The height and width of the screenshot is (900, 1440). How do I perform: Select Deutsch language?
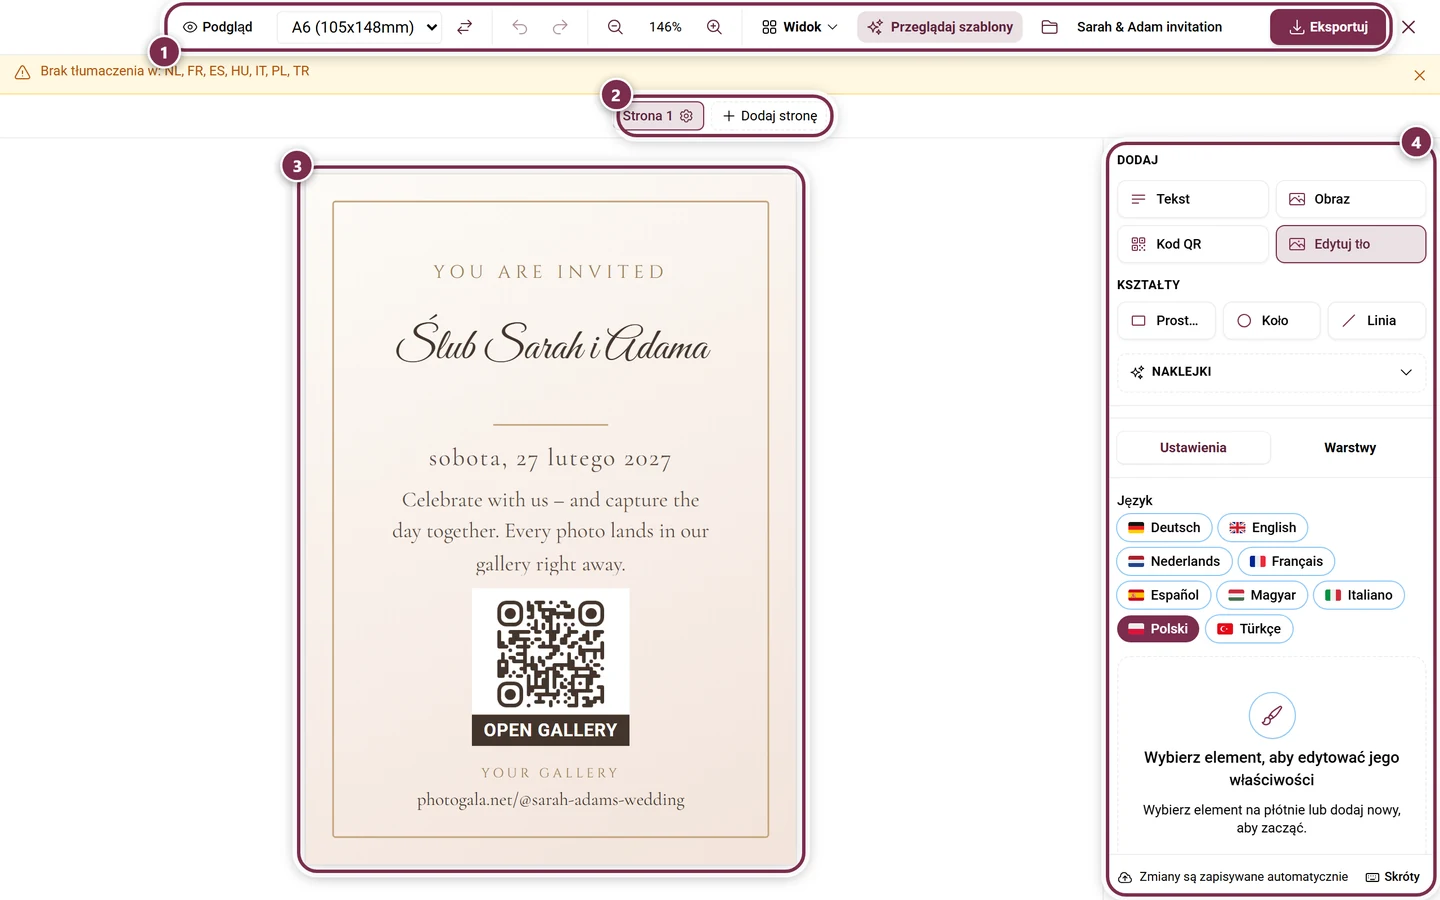pyautogui.click(x=1164, y=528)
